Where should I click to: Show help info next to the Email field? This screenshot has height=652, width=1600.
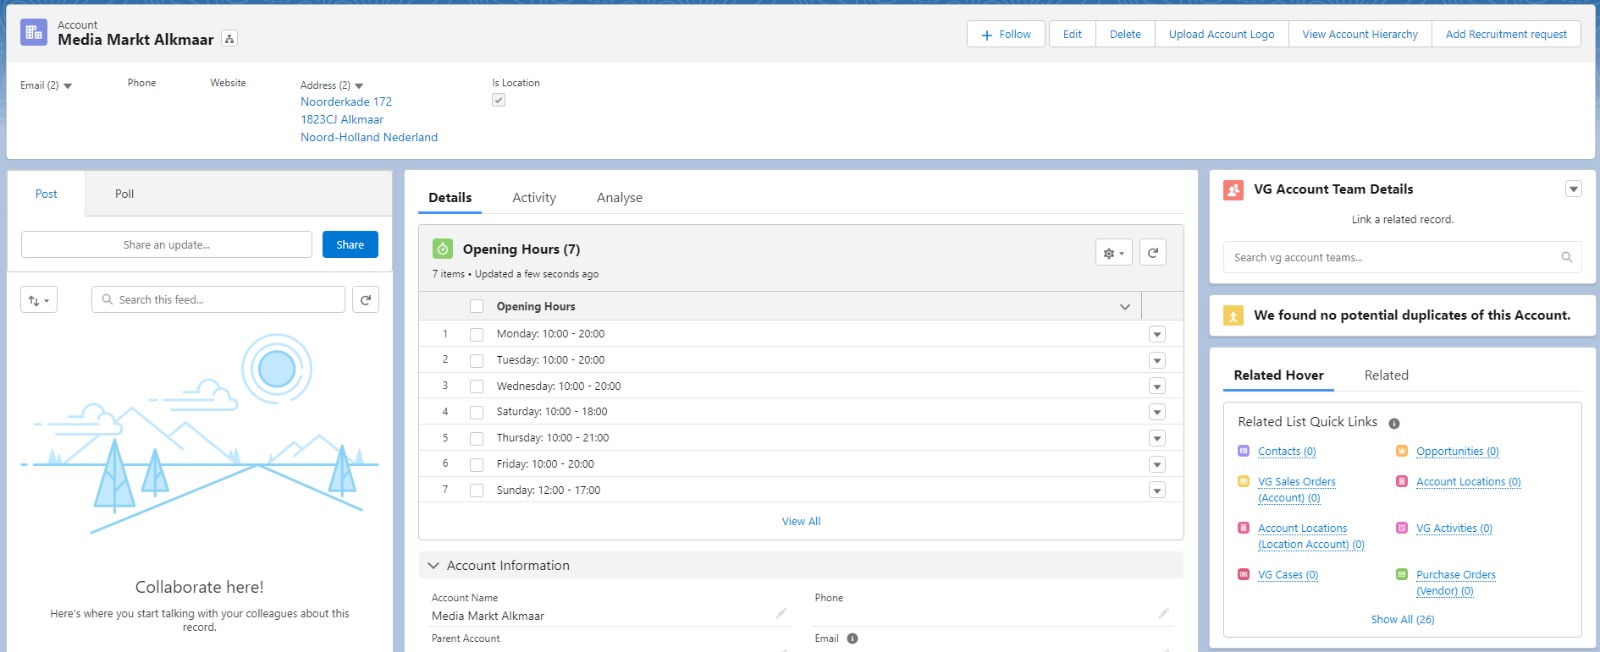pyautogui.click(x=853, y=639)
